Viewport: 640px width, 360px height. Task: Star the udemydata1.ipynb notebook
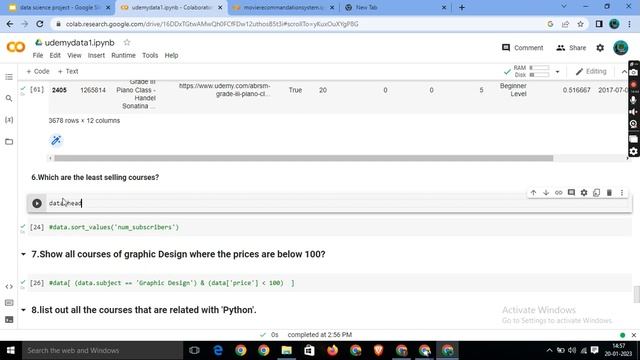coord(127,42)
